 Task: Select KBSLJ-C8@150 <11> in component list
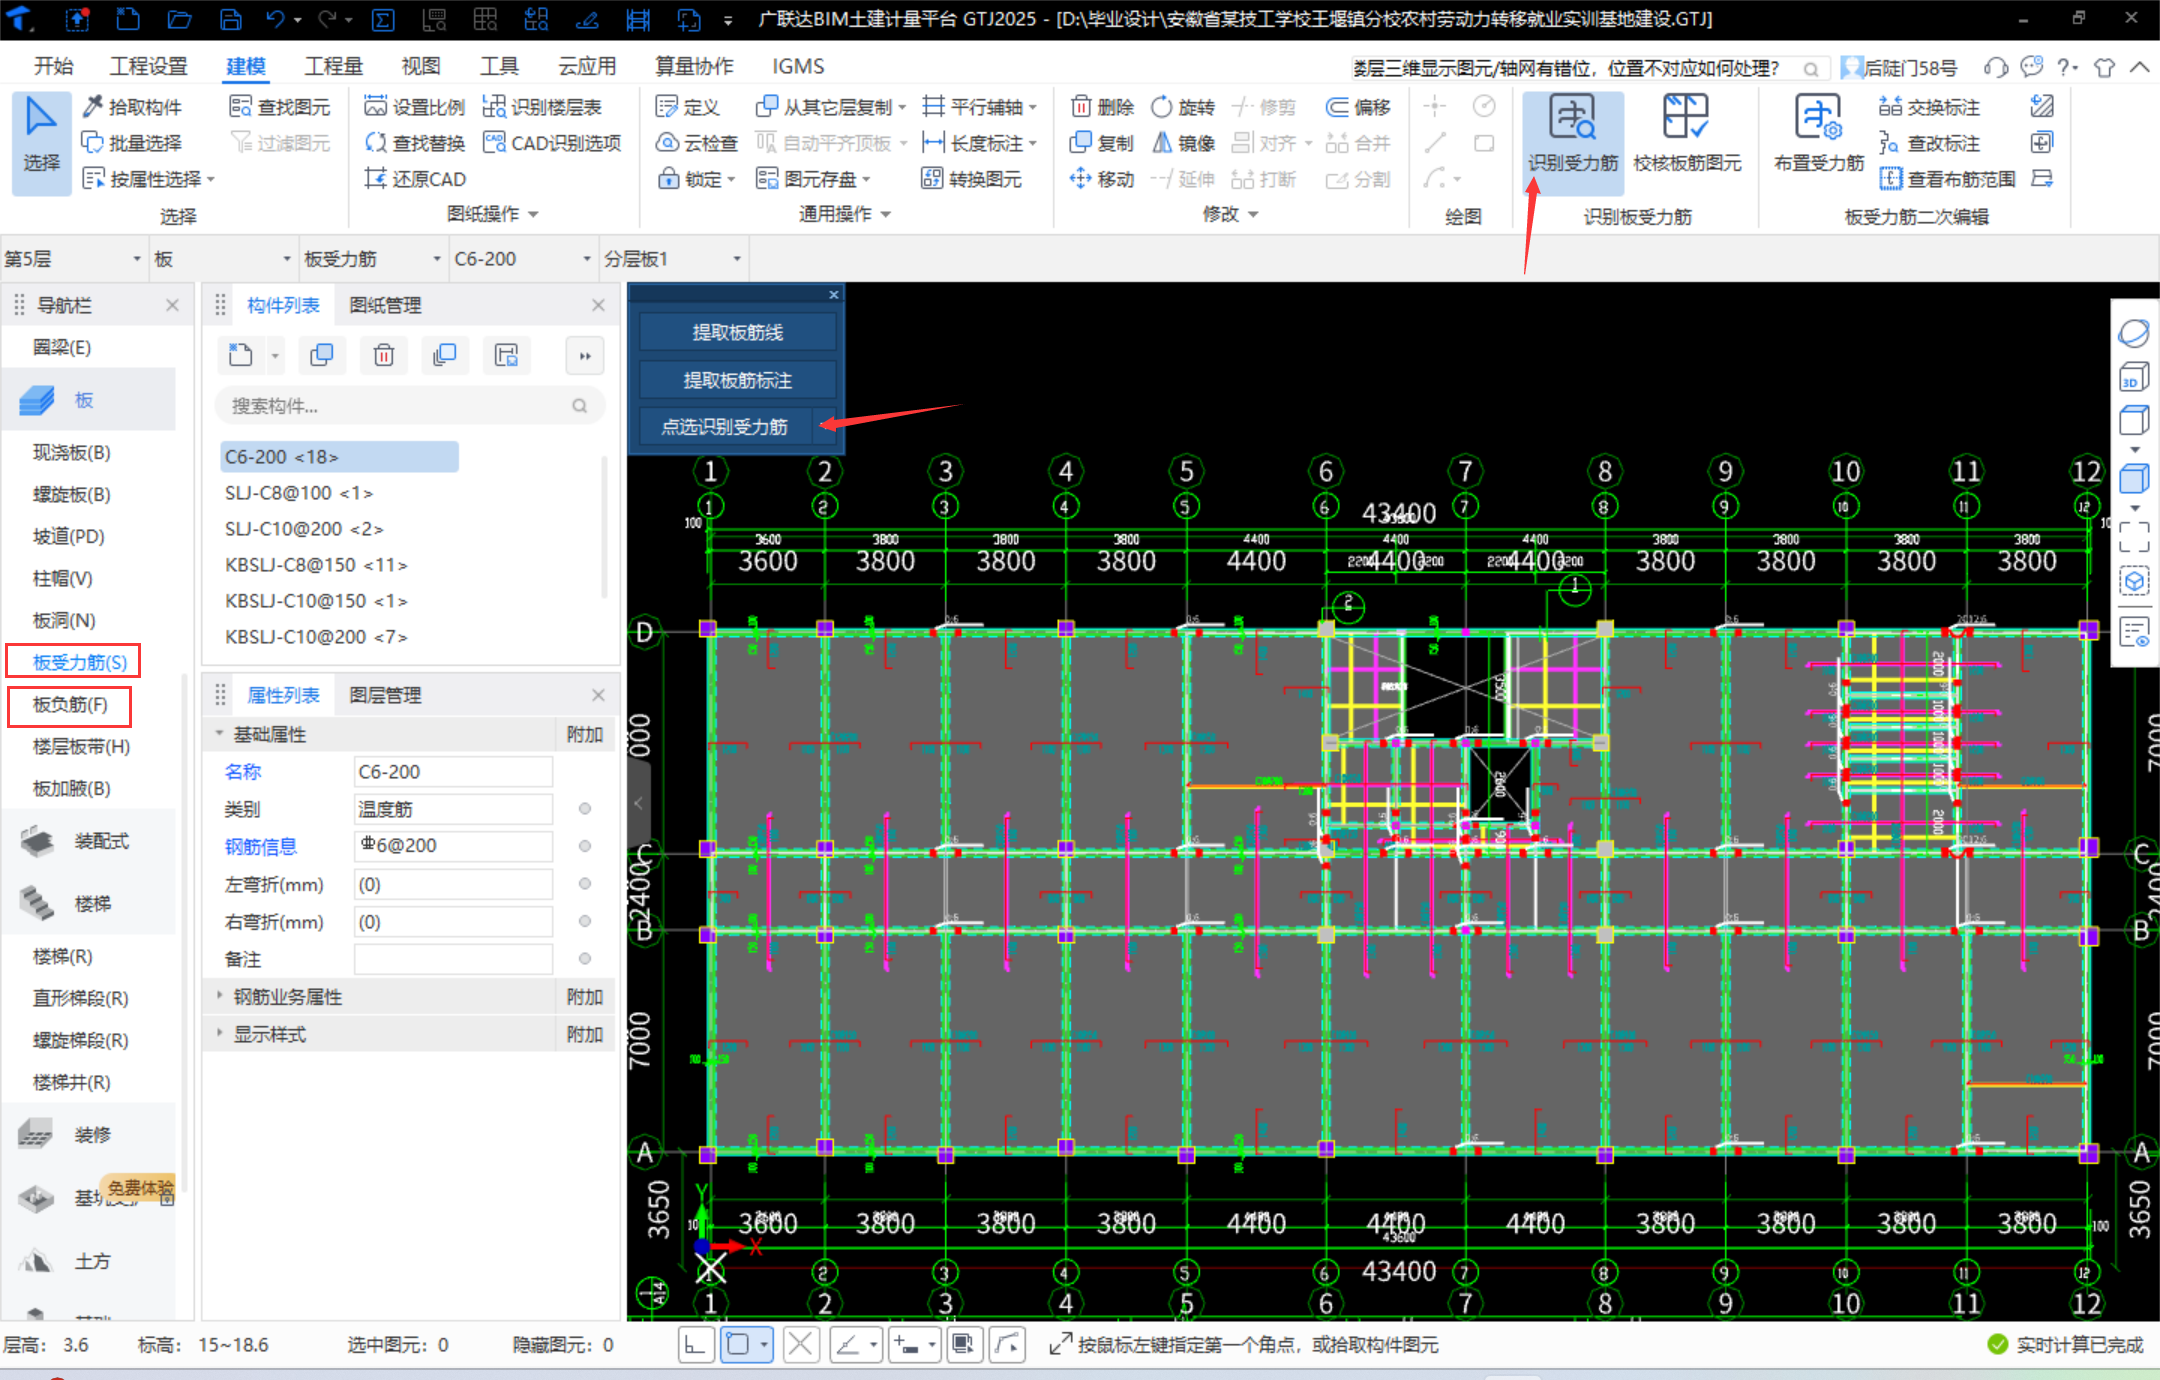coord(316,565)
